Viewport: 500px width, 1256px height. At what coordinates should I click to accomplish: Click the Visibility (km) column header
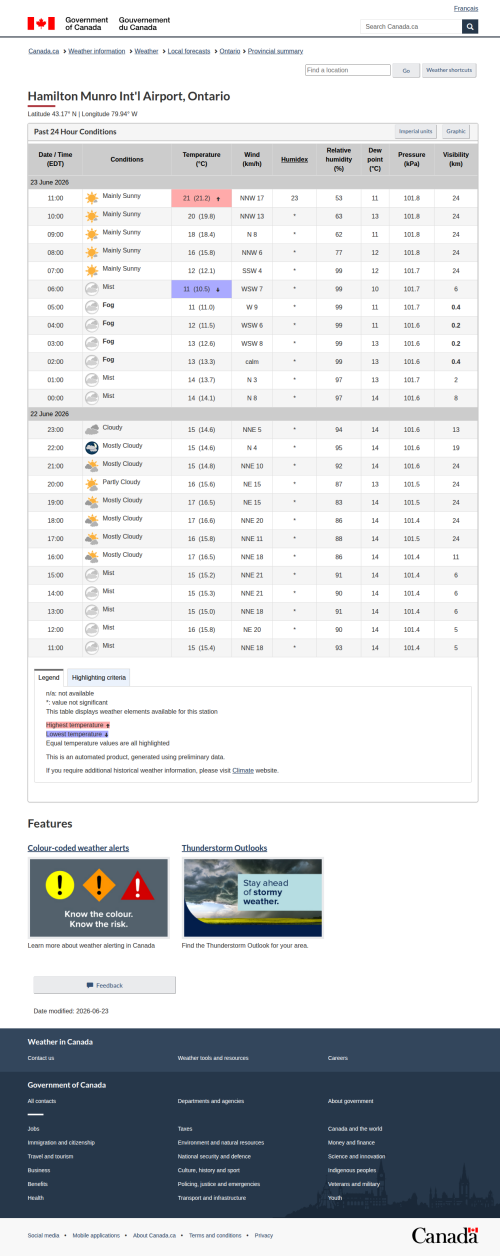pos(456,159)
